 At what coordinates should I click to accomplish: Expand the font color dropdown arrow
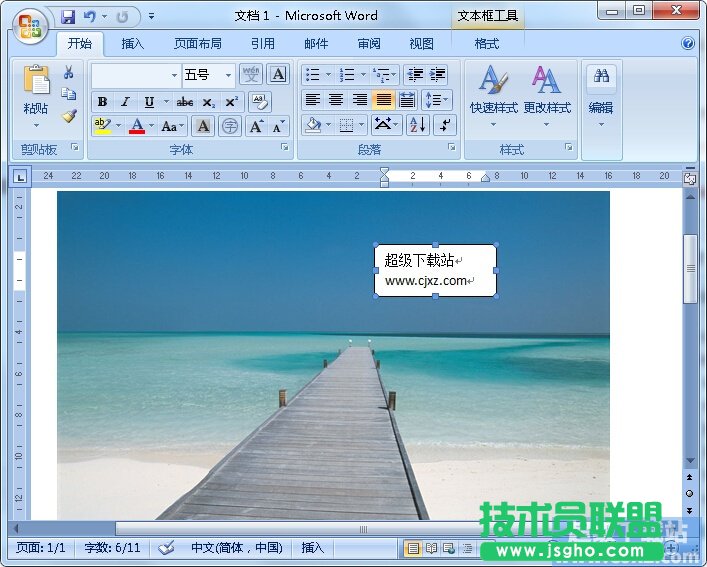152,126
